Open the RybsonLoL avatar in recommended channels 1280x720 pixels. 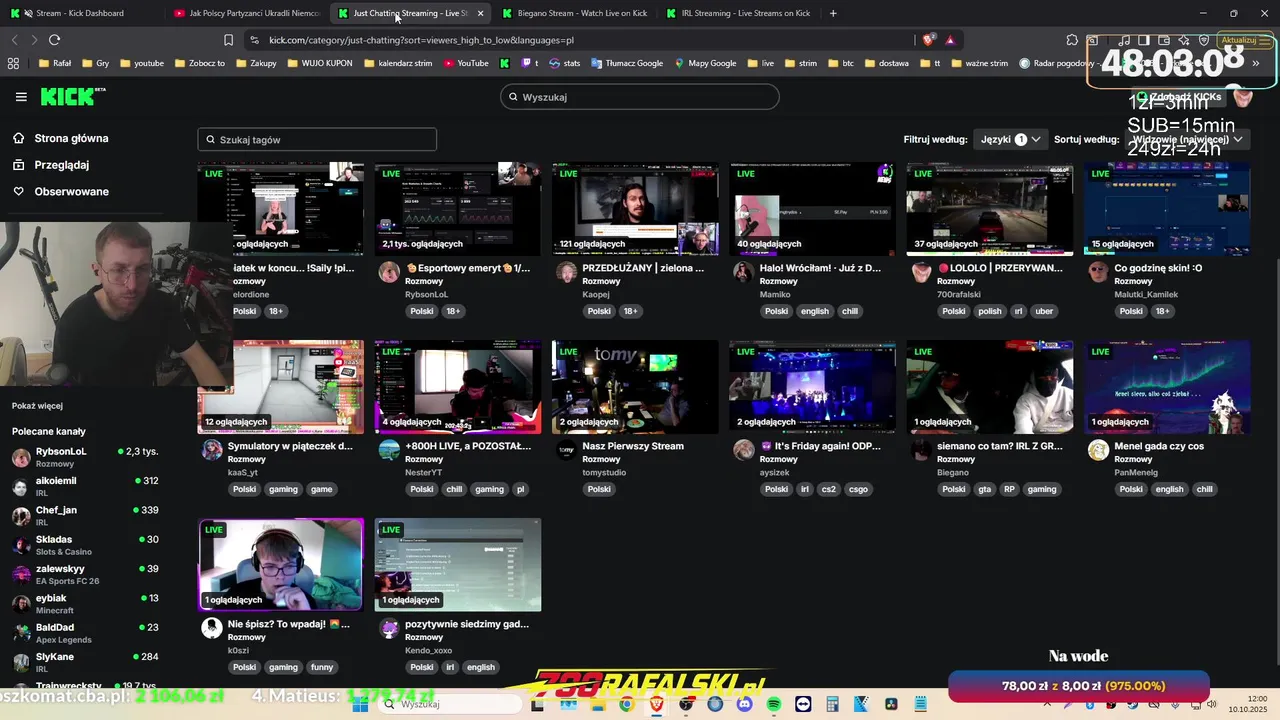(x=21, y=457)
